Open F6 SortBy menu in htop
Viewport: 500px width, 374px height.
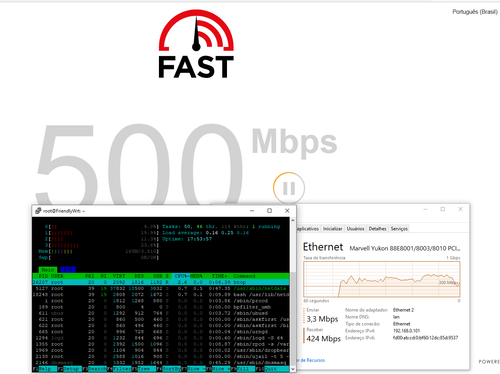click(169, 369)
